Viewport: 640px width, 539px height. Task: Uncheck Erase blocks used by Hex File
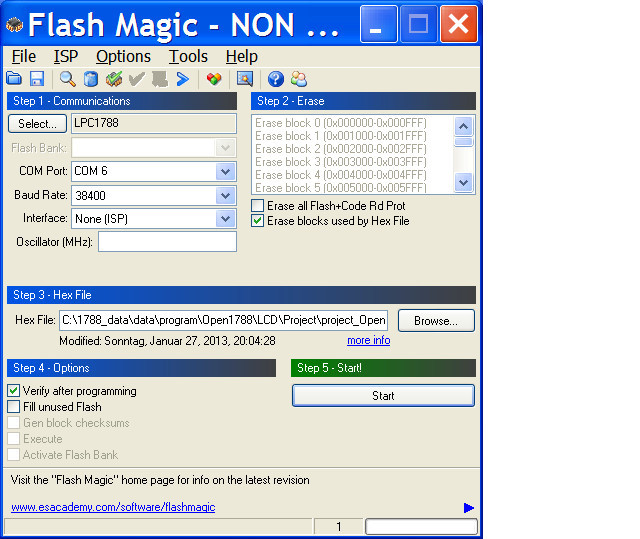pyautogui.click(x=257, y=221)
